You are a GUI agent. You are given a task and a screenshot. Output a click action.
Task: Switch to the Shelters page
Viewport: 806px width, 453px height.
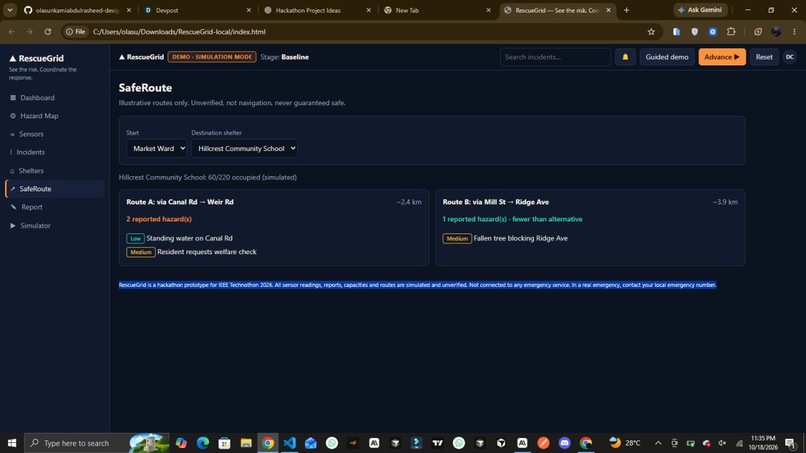[27, 171]
